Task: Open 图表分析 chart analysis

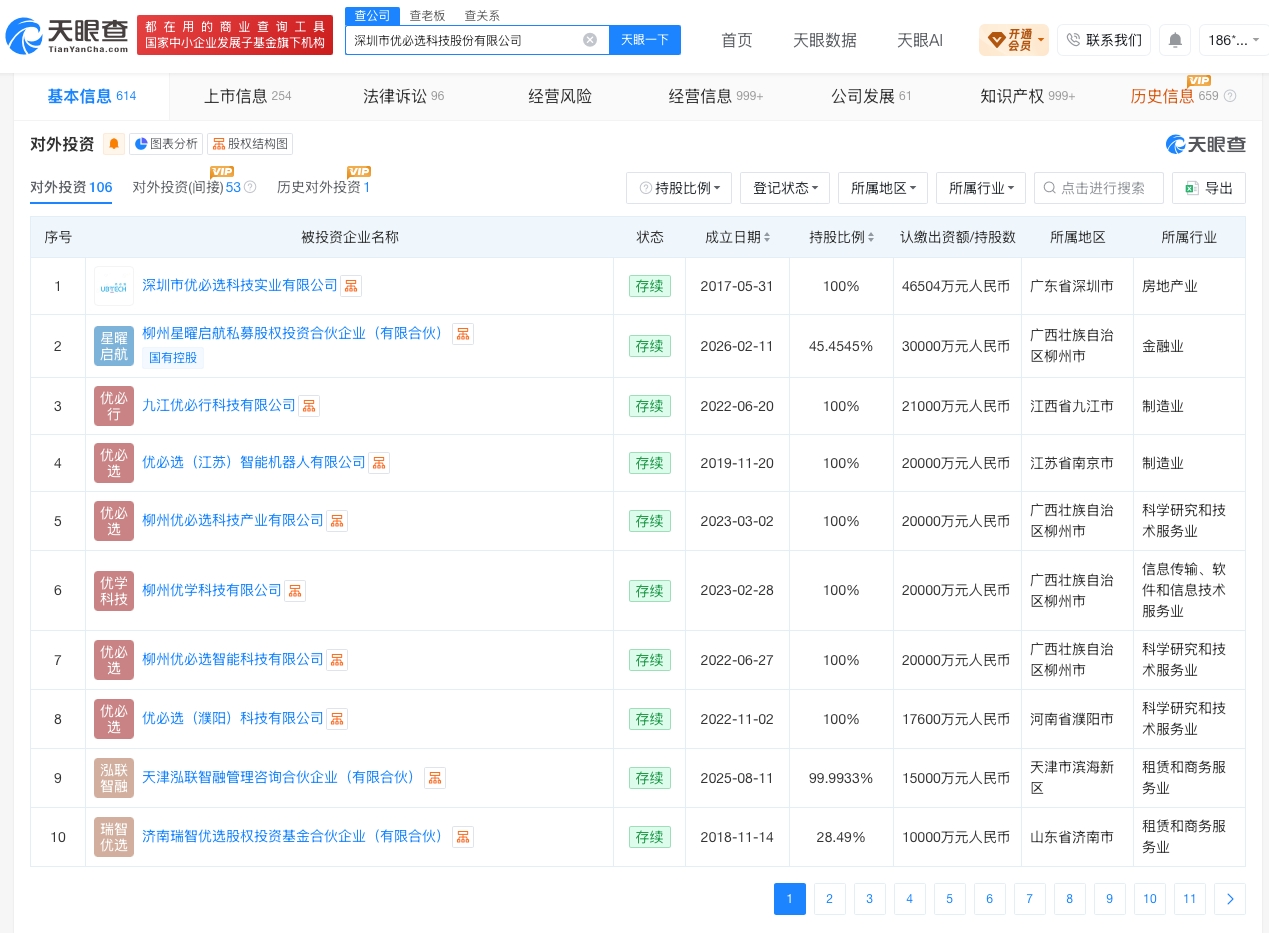Action: click(x=166, y=144)
